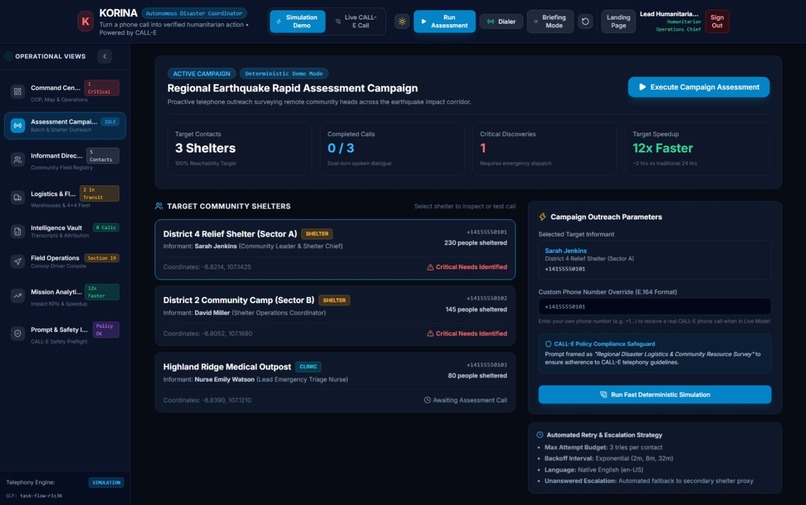
Task: Click the Sign Out button
Action: coord(717,22)
